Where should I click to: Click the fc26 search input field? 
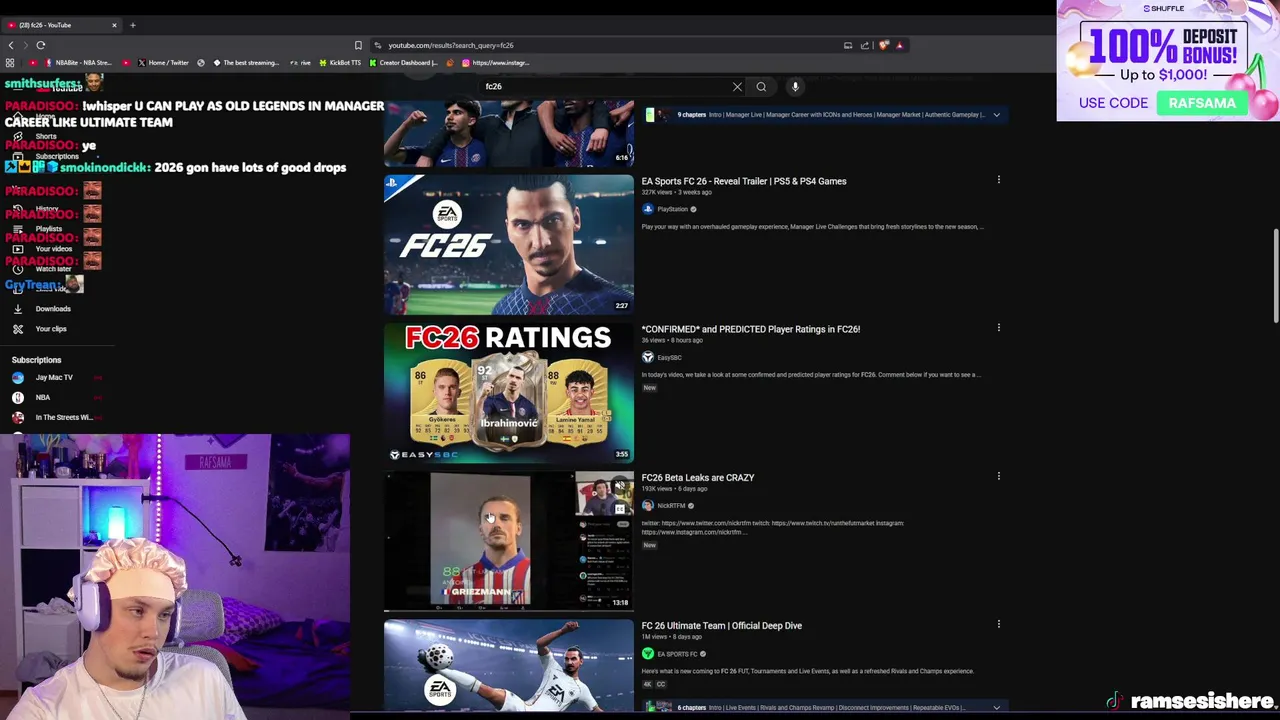[605, 87]
